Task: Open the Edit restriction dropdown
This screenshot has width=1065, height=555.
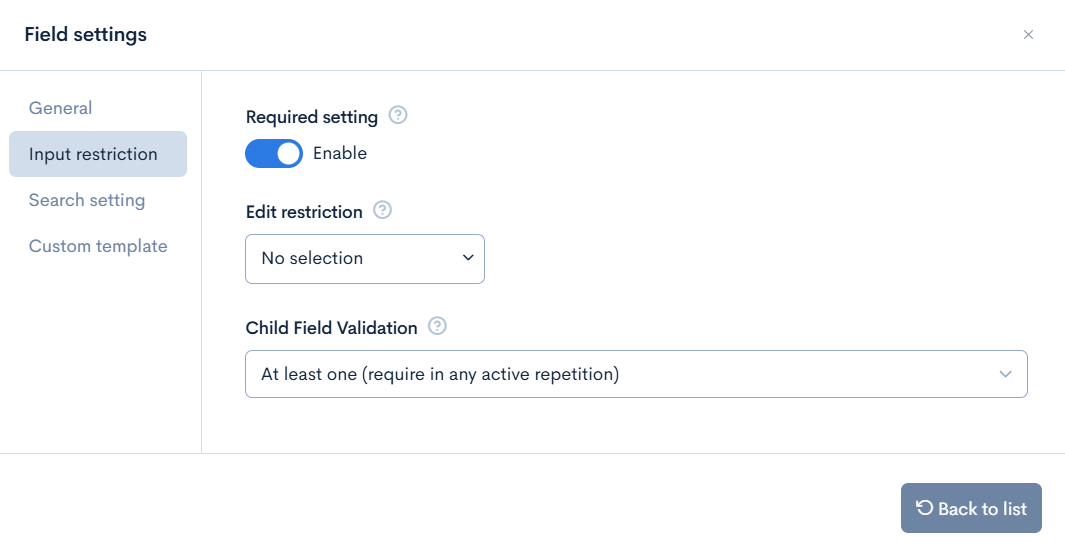Action: [x=365, y=259]
